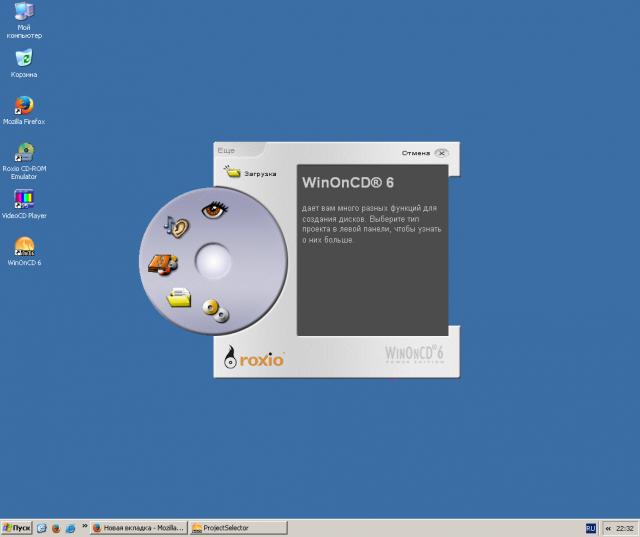Viewport: 640px width, 537px height.
Task: Click the Roxio logo in the dialog
Action: pyautogui.click(x=254, y=357)
